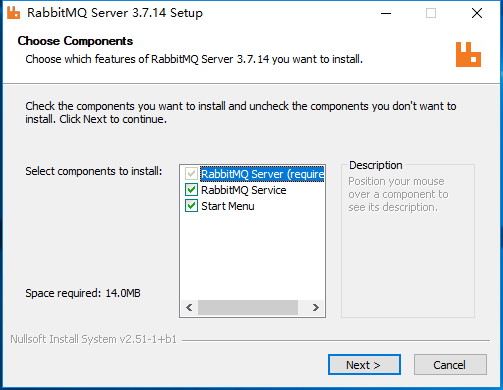Click Next > to continue the installation
Screen dimensions: 503x390
point(364,365)
